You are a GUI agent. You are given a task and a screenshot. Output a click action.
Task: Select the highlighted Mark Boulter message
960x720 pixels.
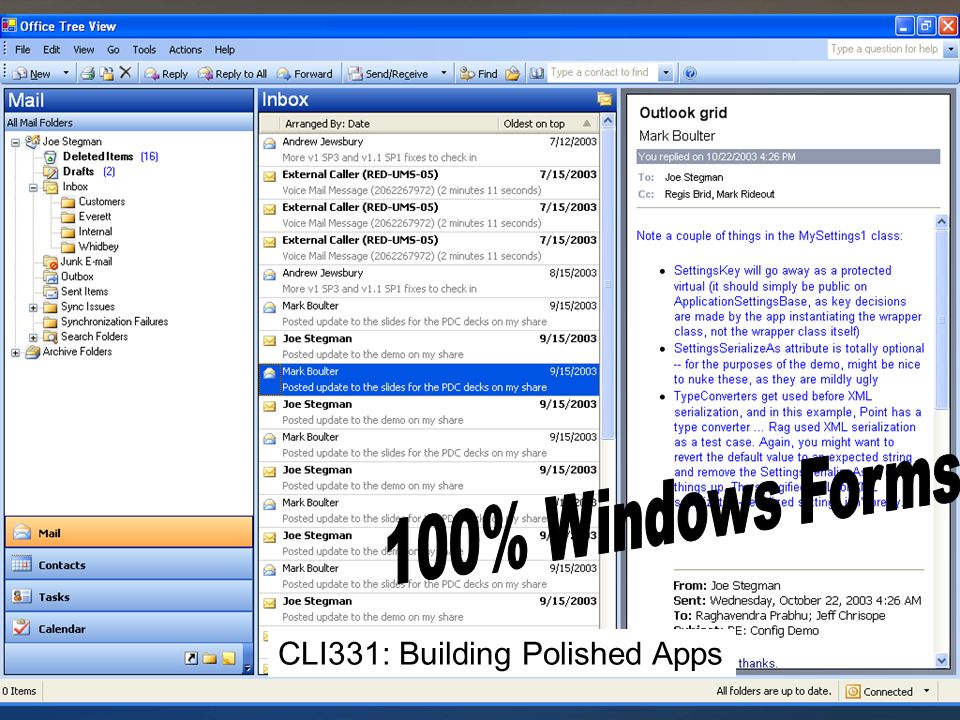tap(429, 380)
